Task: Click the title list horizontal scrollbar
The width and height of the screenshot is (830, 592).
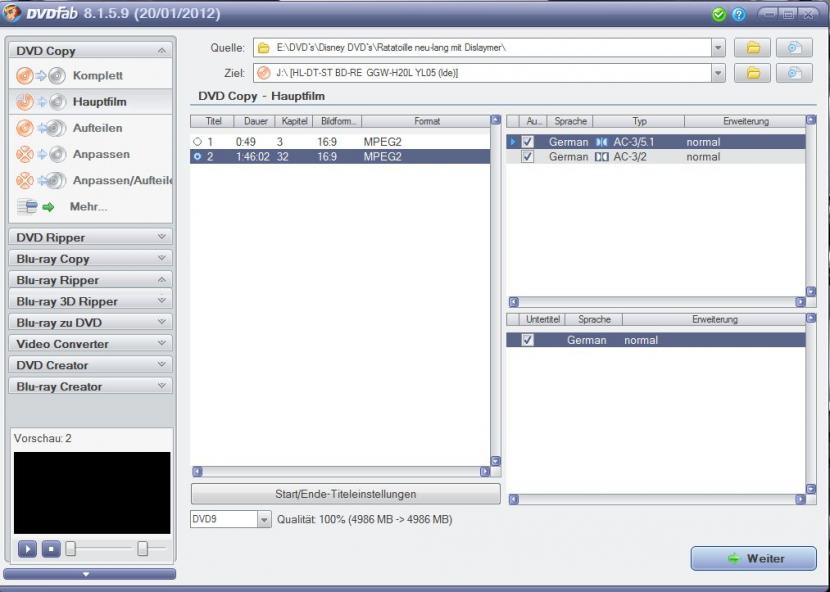Action: click(341, 471)
